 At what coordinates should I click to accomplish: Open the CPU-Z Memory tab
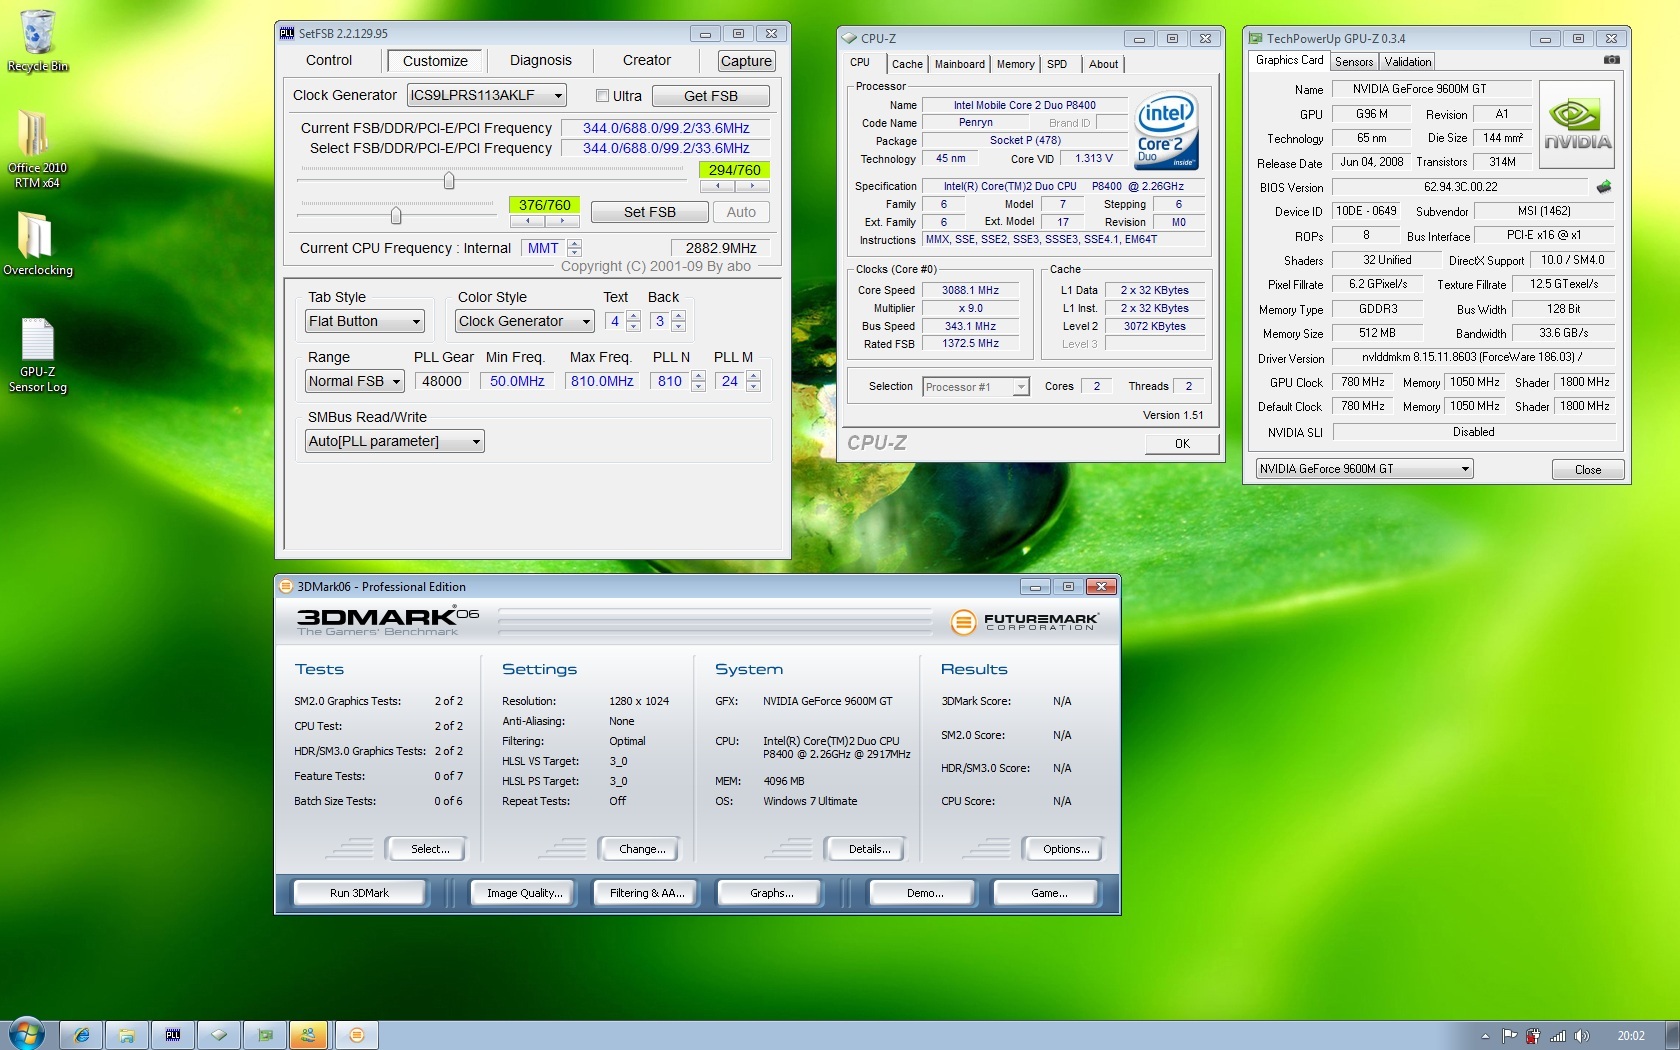pyautogui.click(x=1016, y=64)
